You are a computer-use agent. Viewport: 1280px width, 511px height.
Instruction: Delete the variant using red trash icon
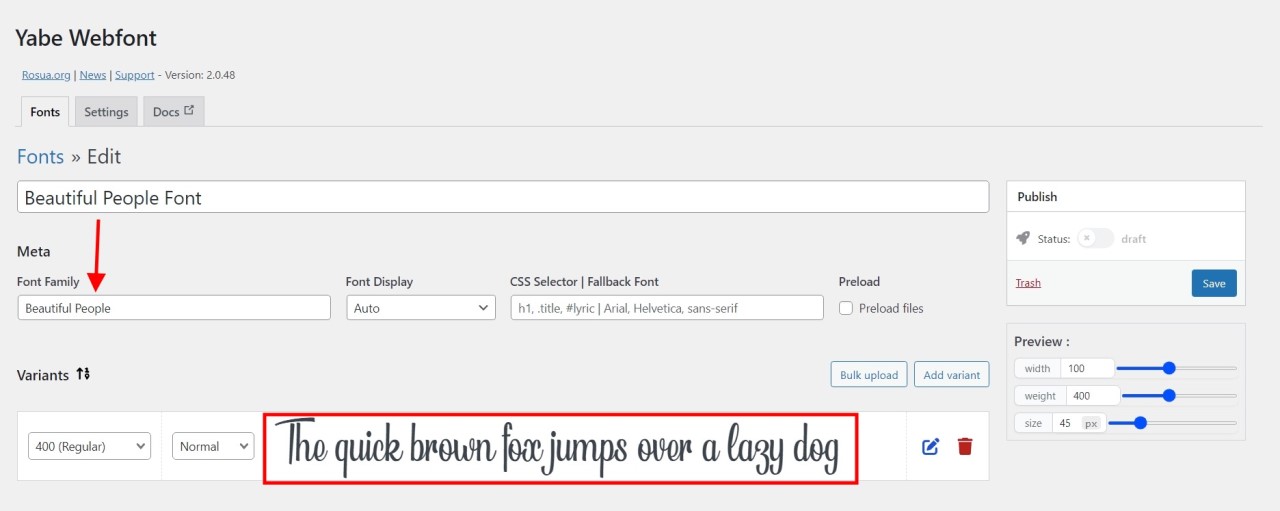pos(965,446)
